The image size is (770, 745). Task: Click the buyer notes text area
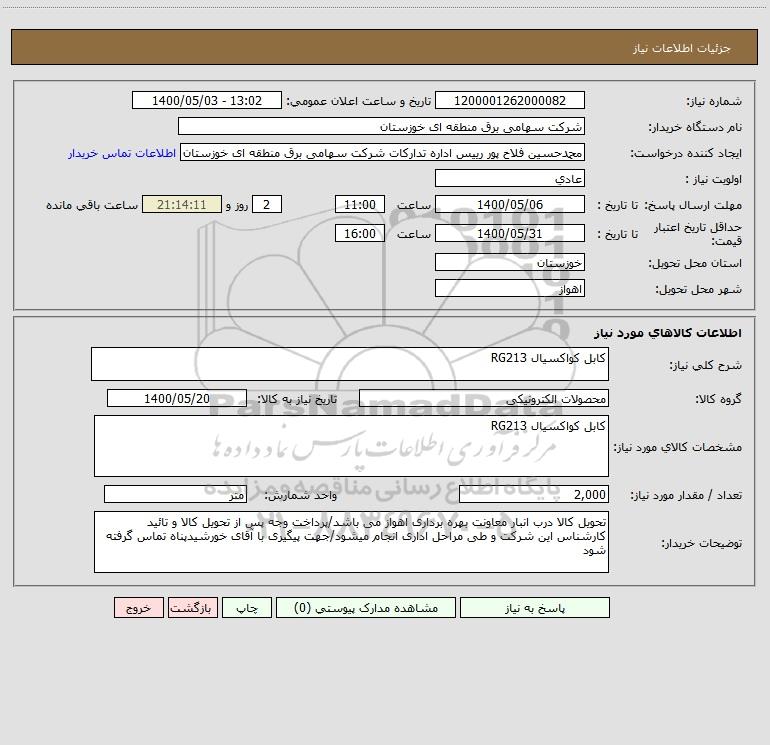click(x=351, y=542)
